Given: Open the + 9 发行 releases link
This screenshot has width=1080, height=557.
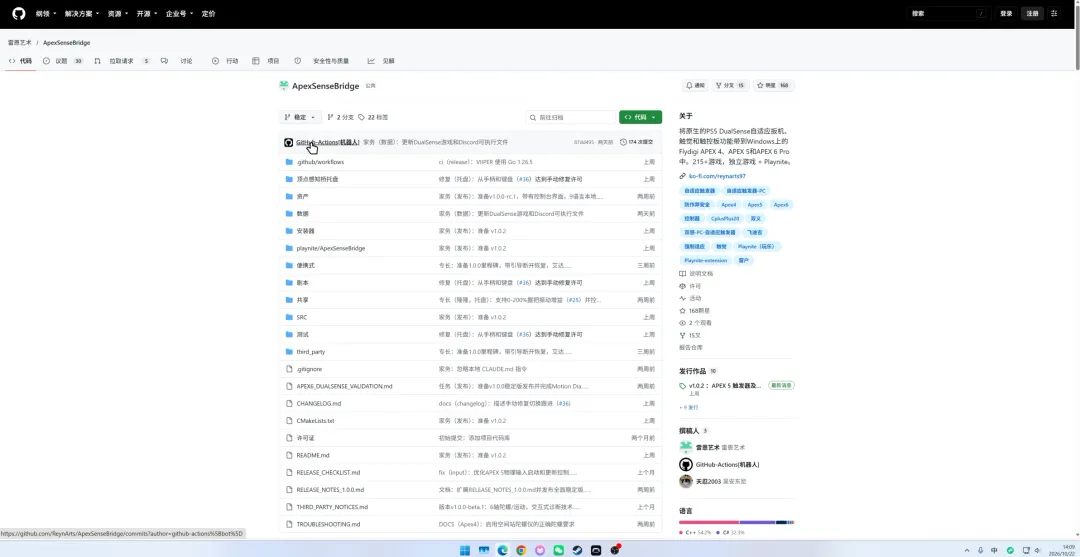Looking at the screenshot, I should pyautogui.click(x=688, y=407).
